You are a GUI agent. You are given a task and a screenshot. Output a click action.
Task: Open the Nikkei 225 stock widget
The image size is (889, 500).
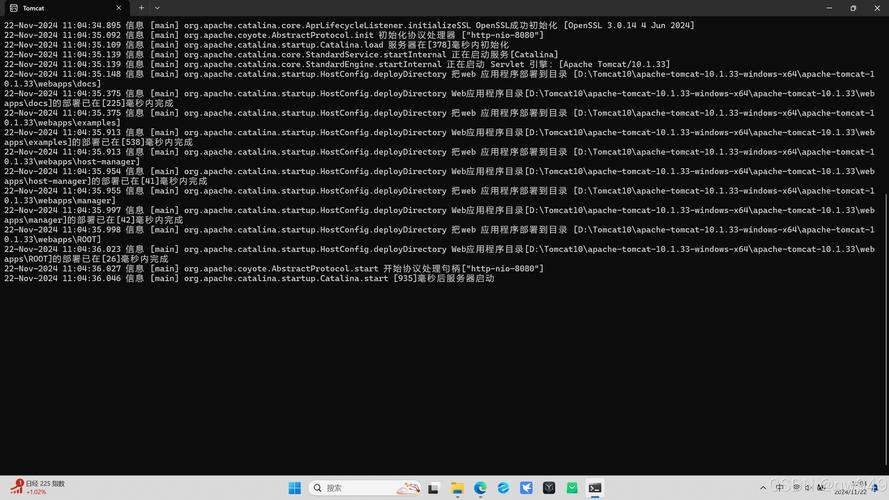(36, 487)
